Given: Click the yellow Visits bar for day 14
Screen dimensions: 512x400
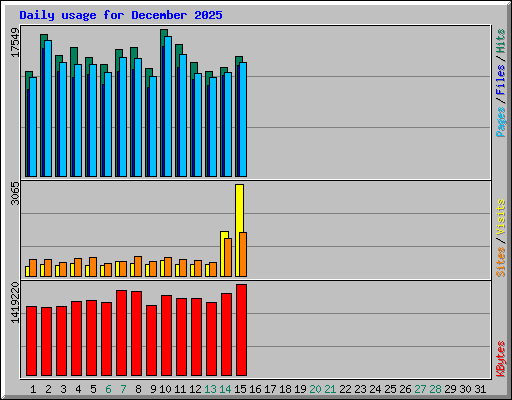Looking at the screenshot, I should tap(223, 254).
